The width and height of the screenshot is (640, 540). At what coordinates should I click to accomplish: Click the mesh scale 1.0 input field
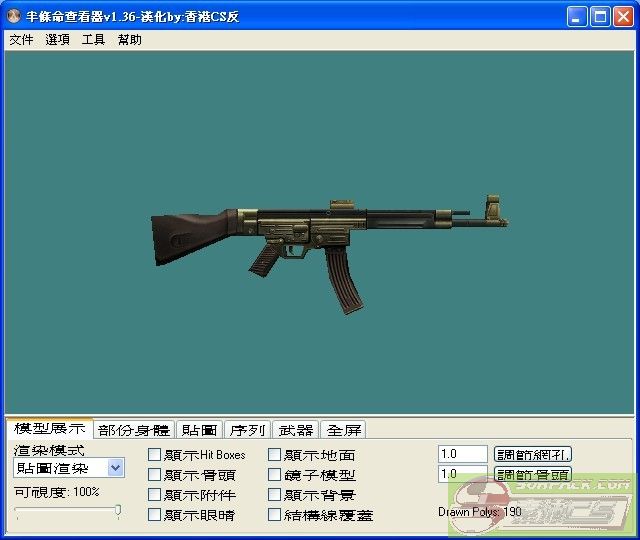pyautogui.click(x=462, y=454)
